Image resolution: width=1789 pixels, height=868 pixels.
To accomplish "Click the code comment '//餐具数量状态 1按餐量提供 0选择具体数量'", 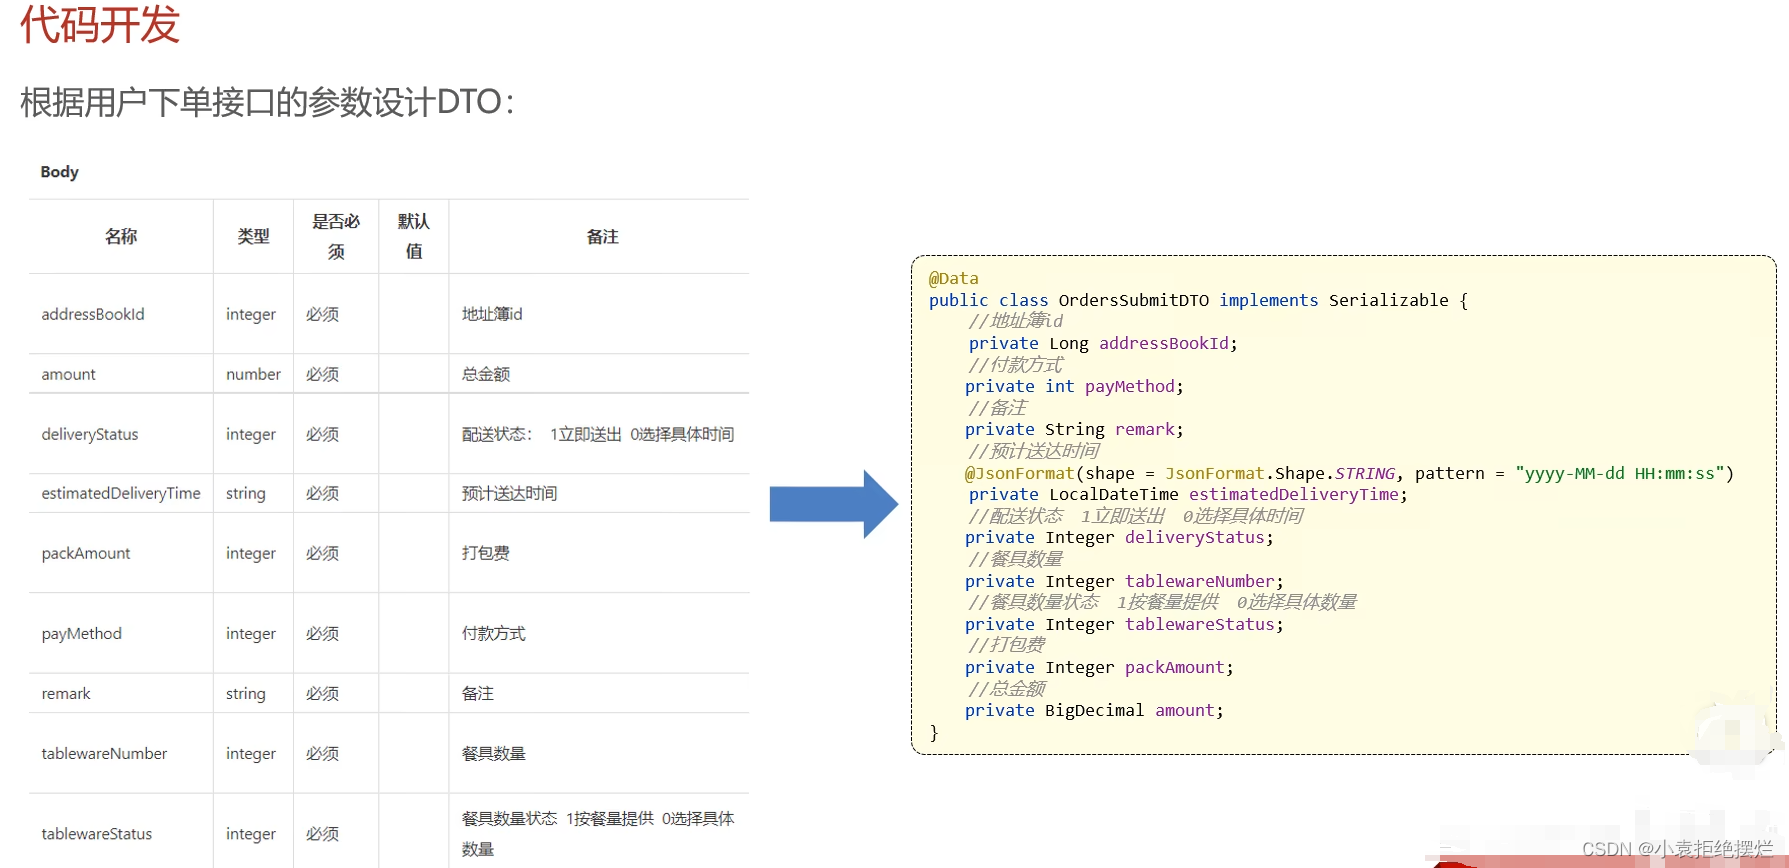I will click(1162, 601).
